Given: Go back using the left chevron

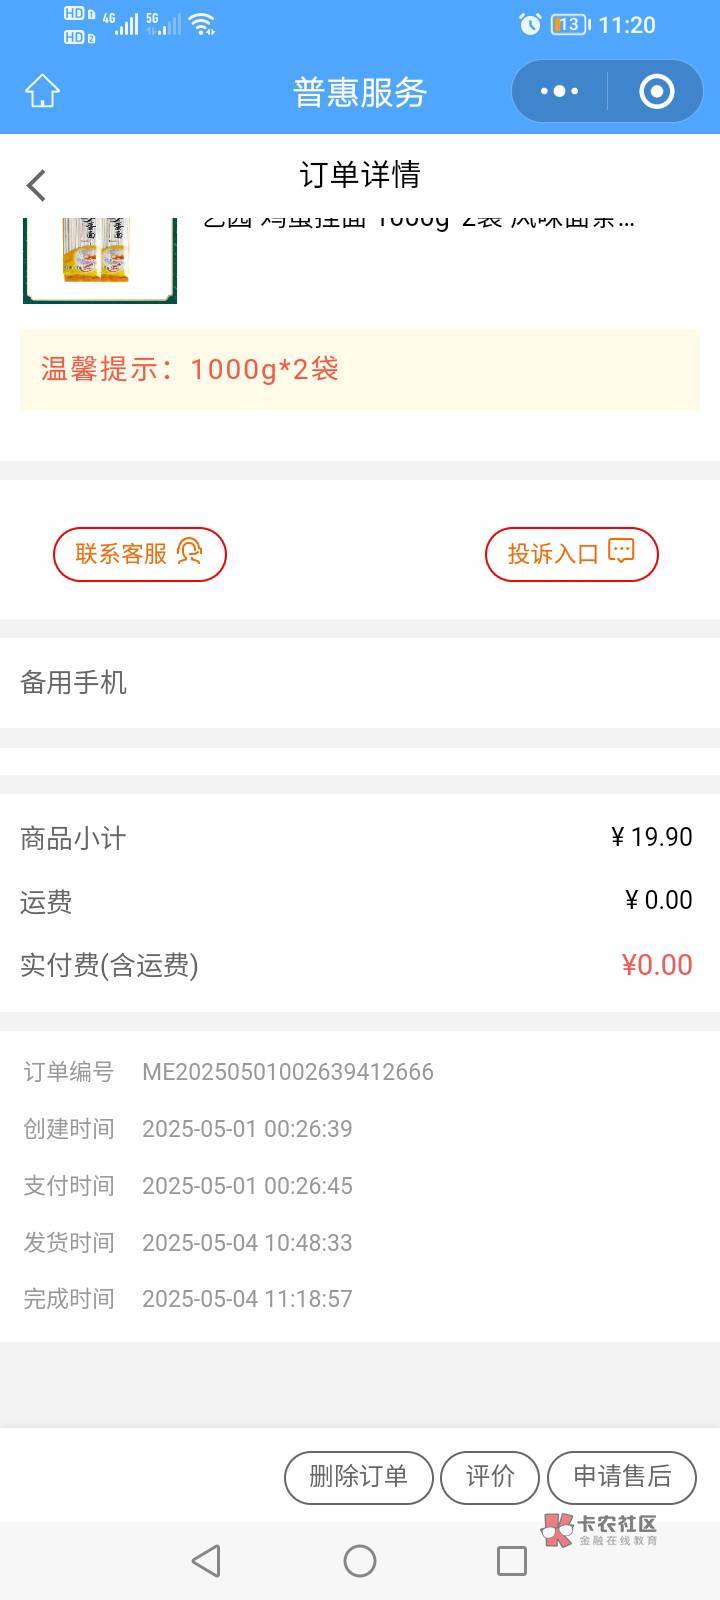Looking at the screenshot, I should pos(37,185).
